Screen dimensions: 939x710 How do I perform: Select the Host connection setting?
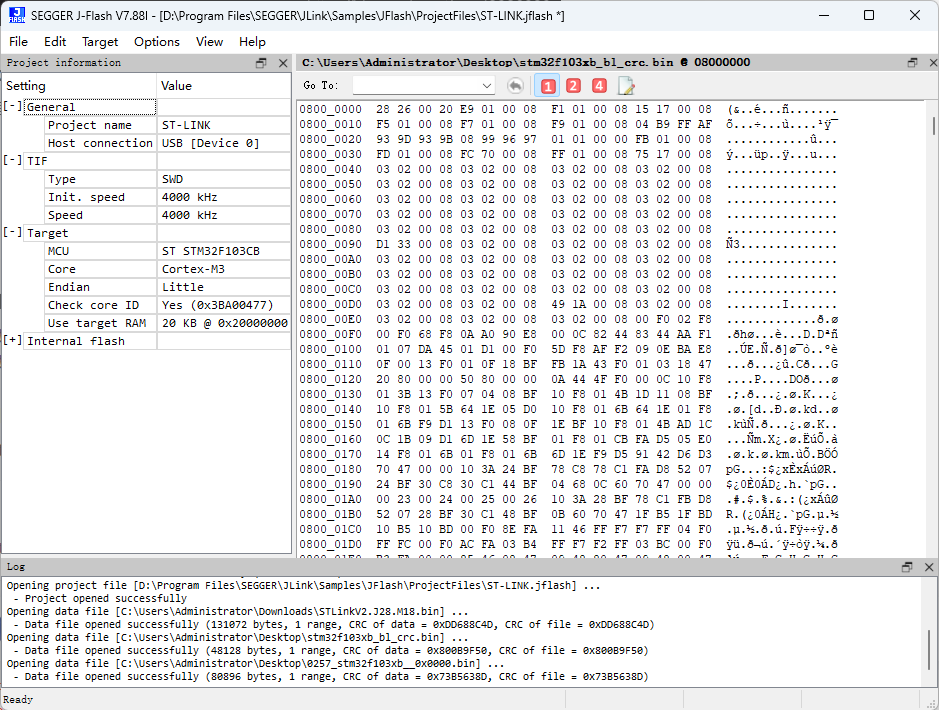[100, 143]
